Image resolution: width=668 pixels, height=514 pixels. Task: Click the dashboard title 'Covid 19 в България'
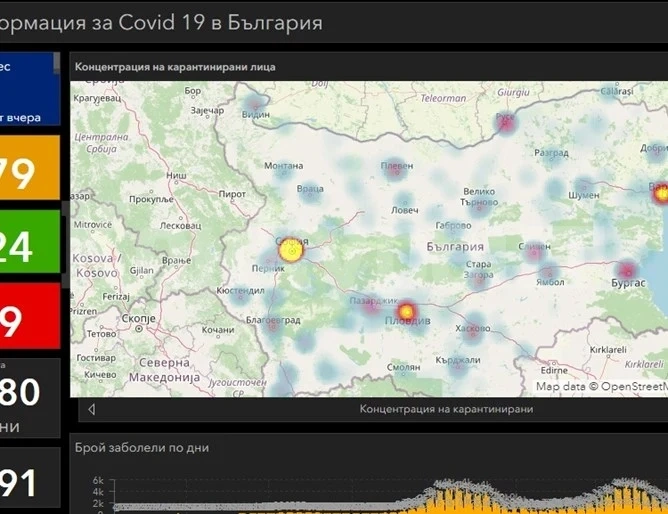pyautogui.click(x=220, y=23)
